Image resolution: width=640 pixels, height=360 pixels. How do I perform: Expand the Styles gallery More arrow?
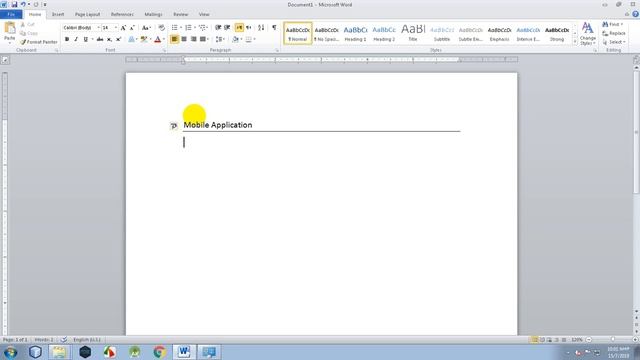coord(575,42)
